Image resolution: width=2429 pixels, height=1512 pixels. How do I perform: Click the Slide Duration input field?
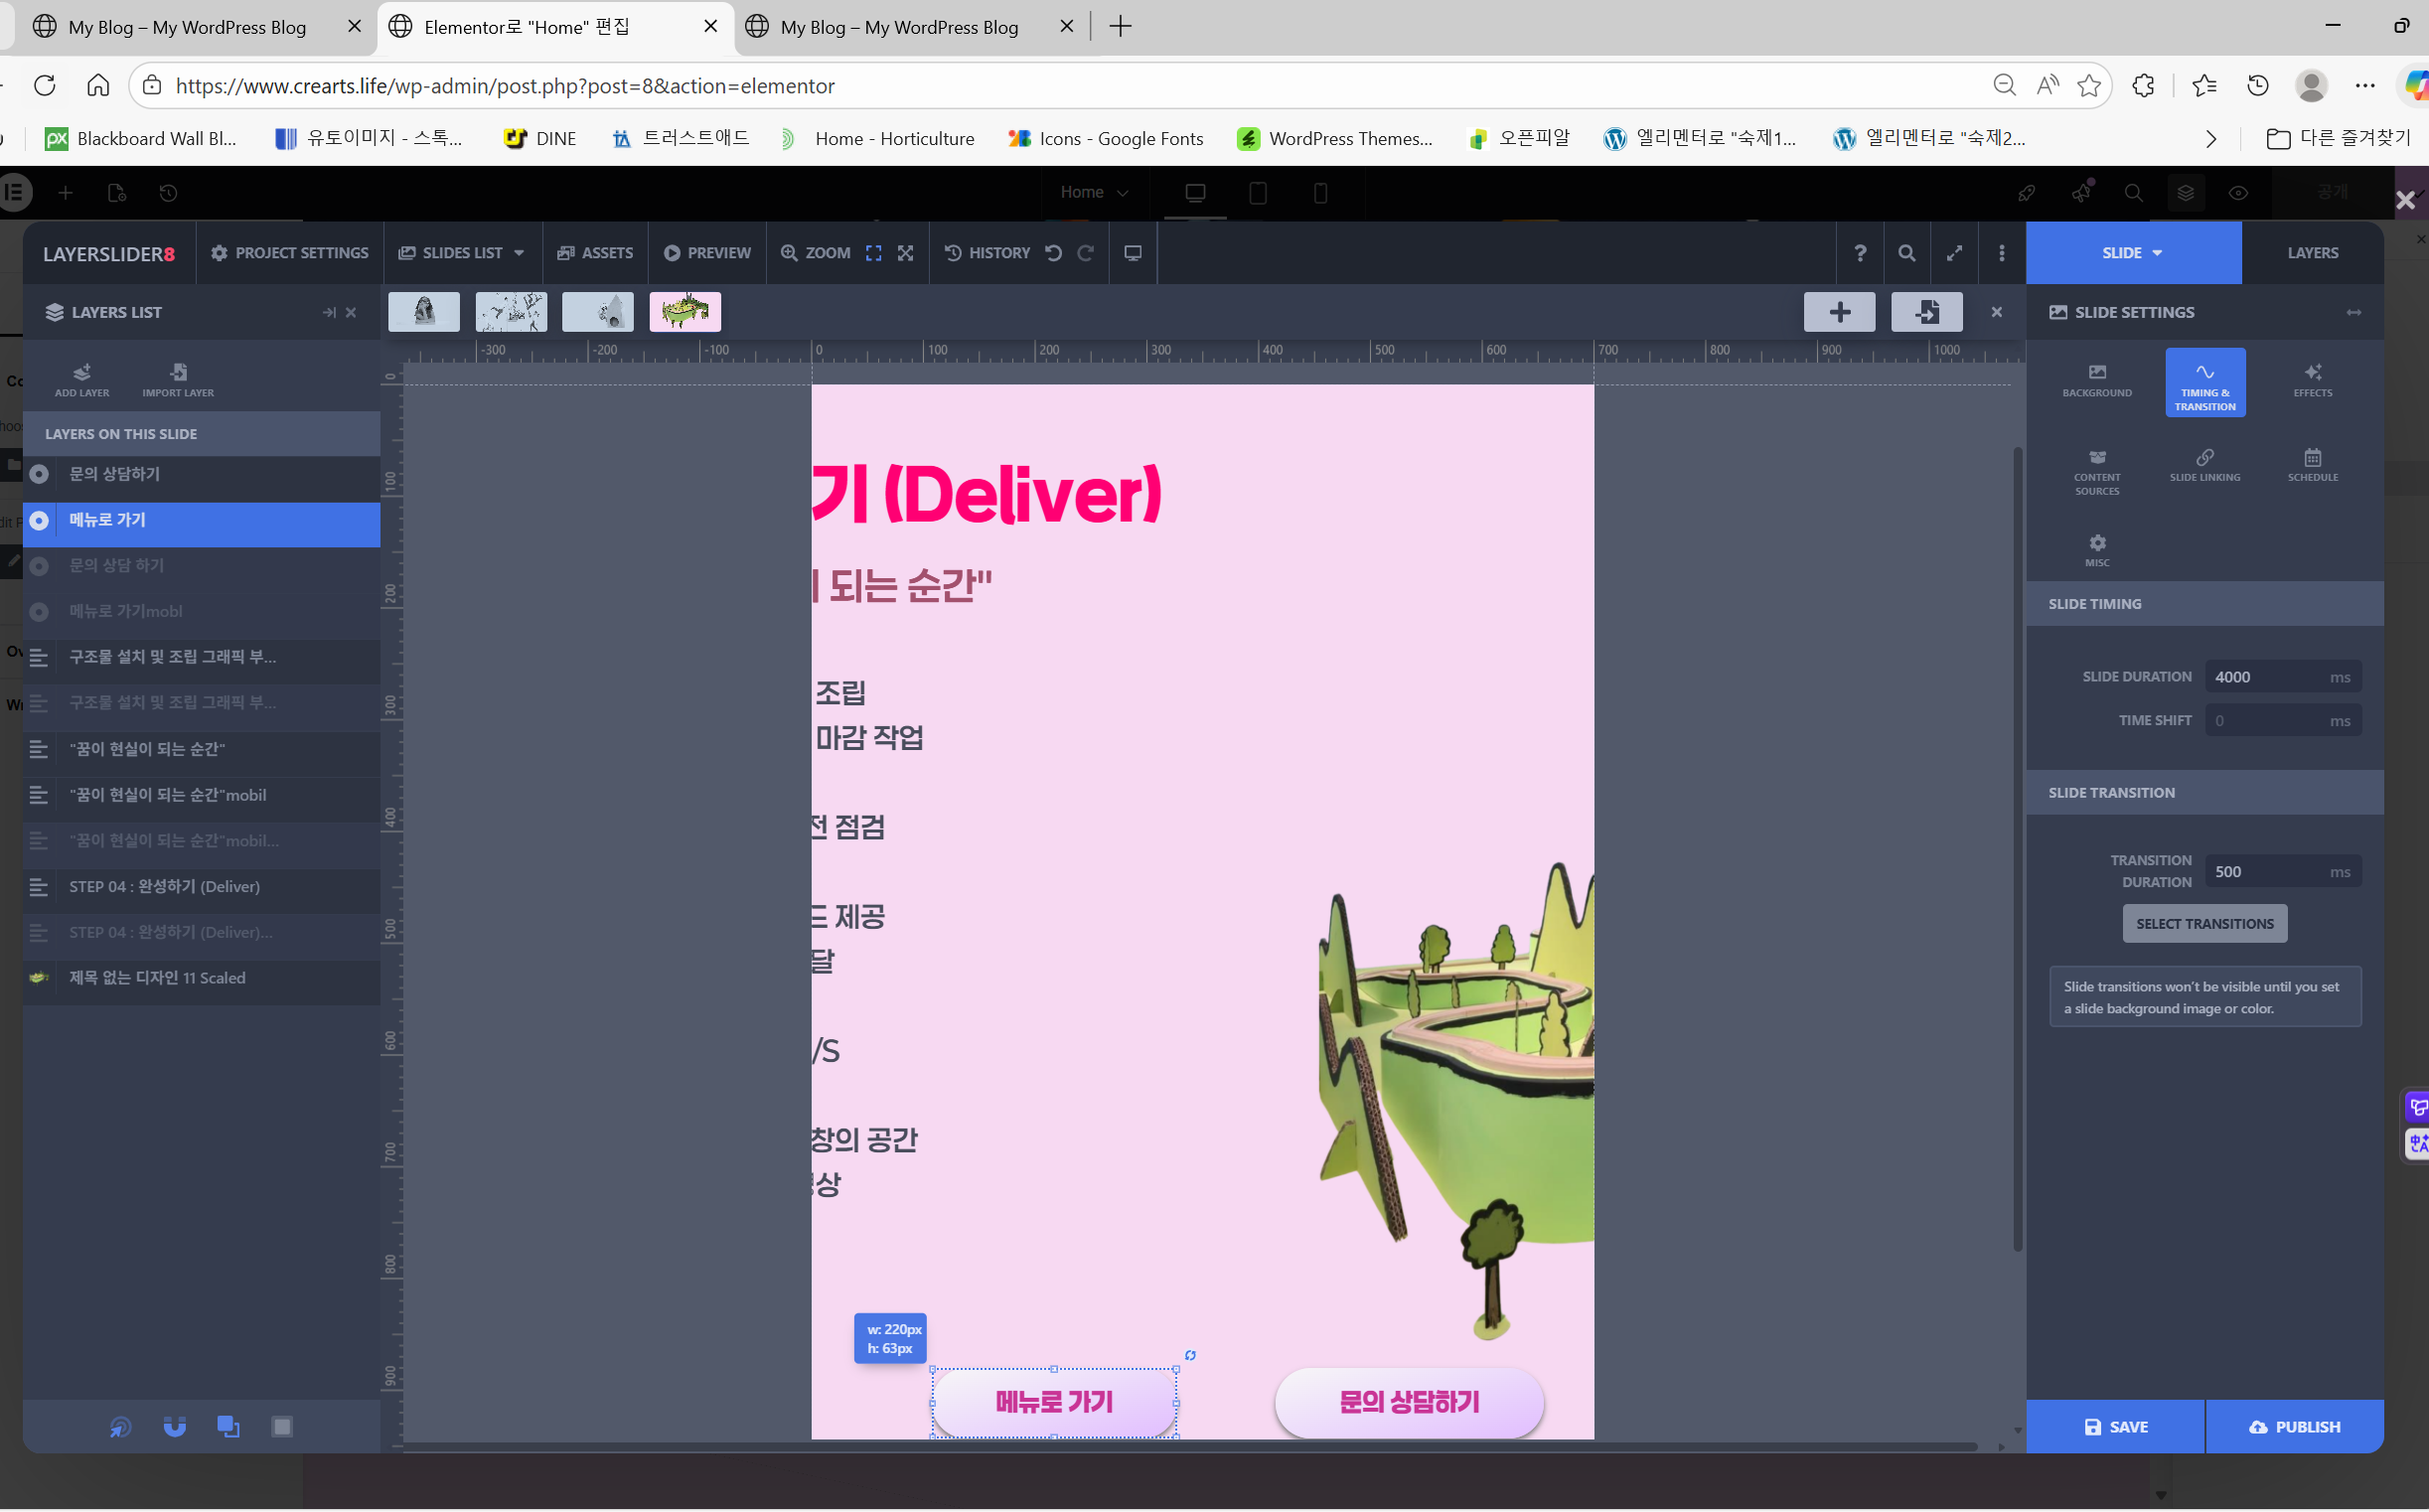(x=2264, y=677)
